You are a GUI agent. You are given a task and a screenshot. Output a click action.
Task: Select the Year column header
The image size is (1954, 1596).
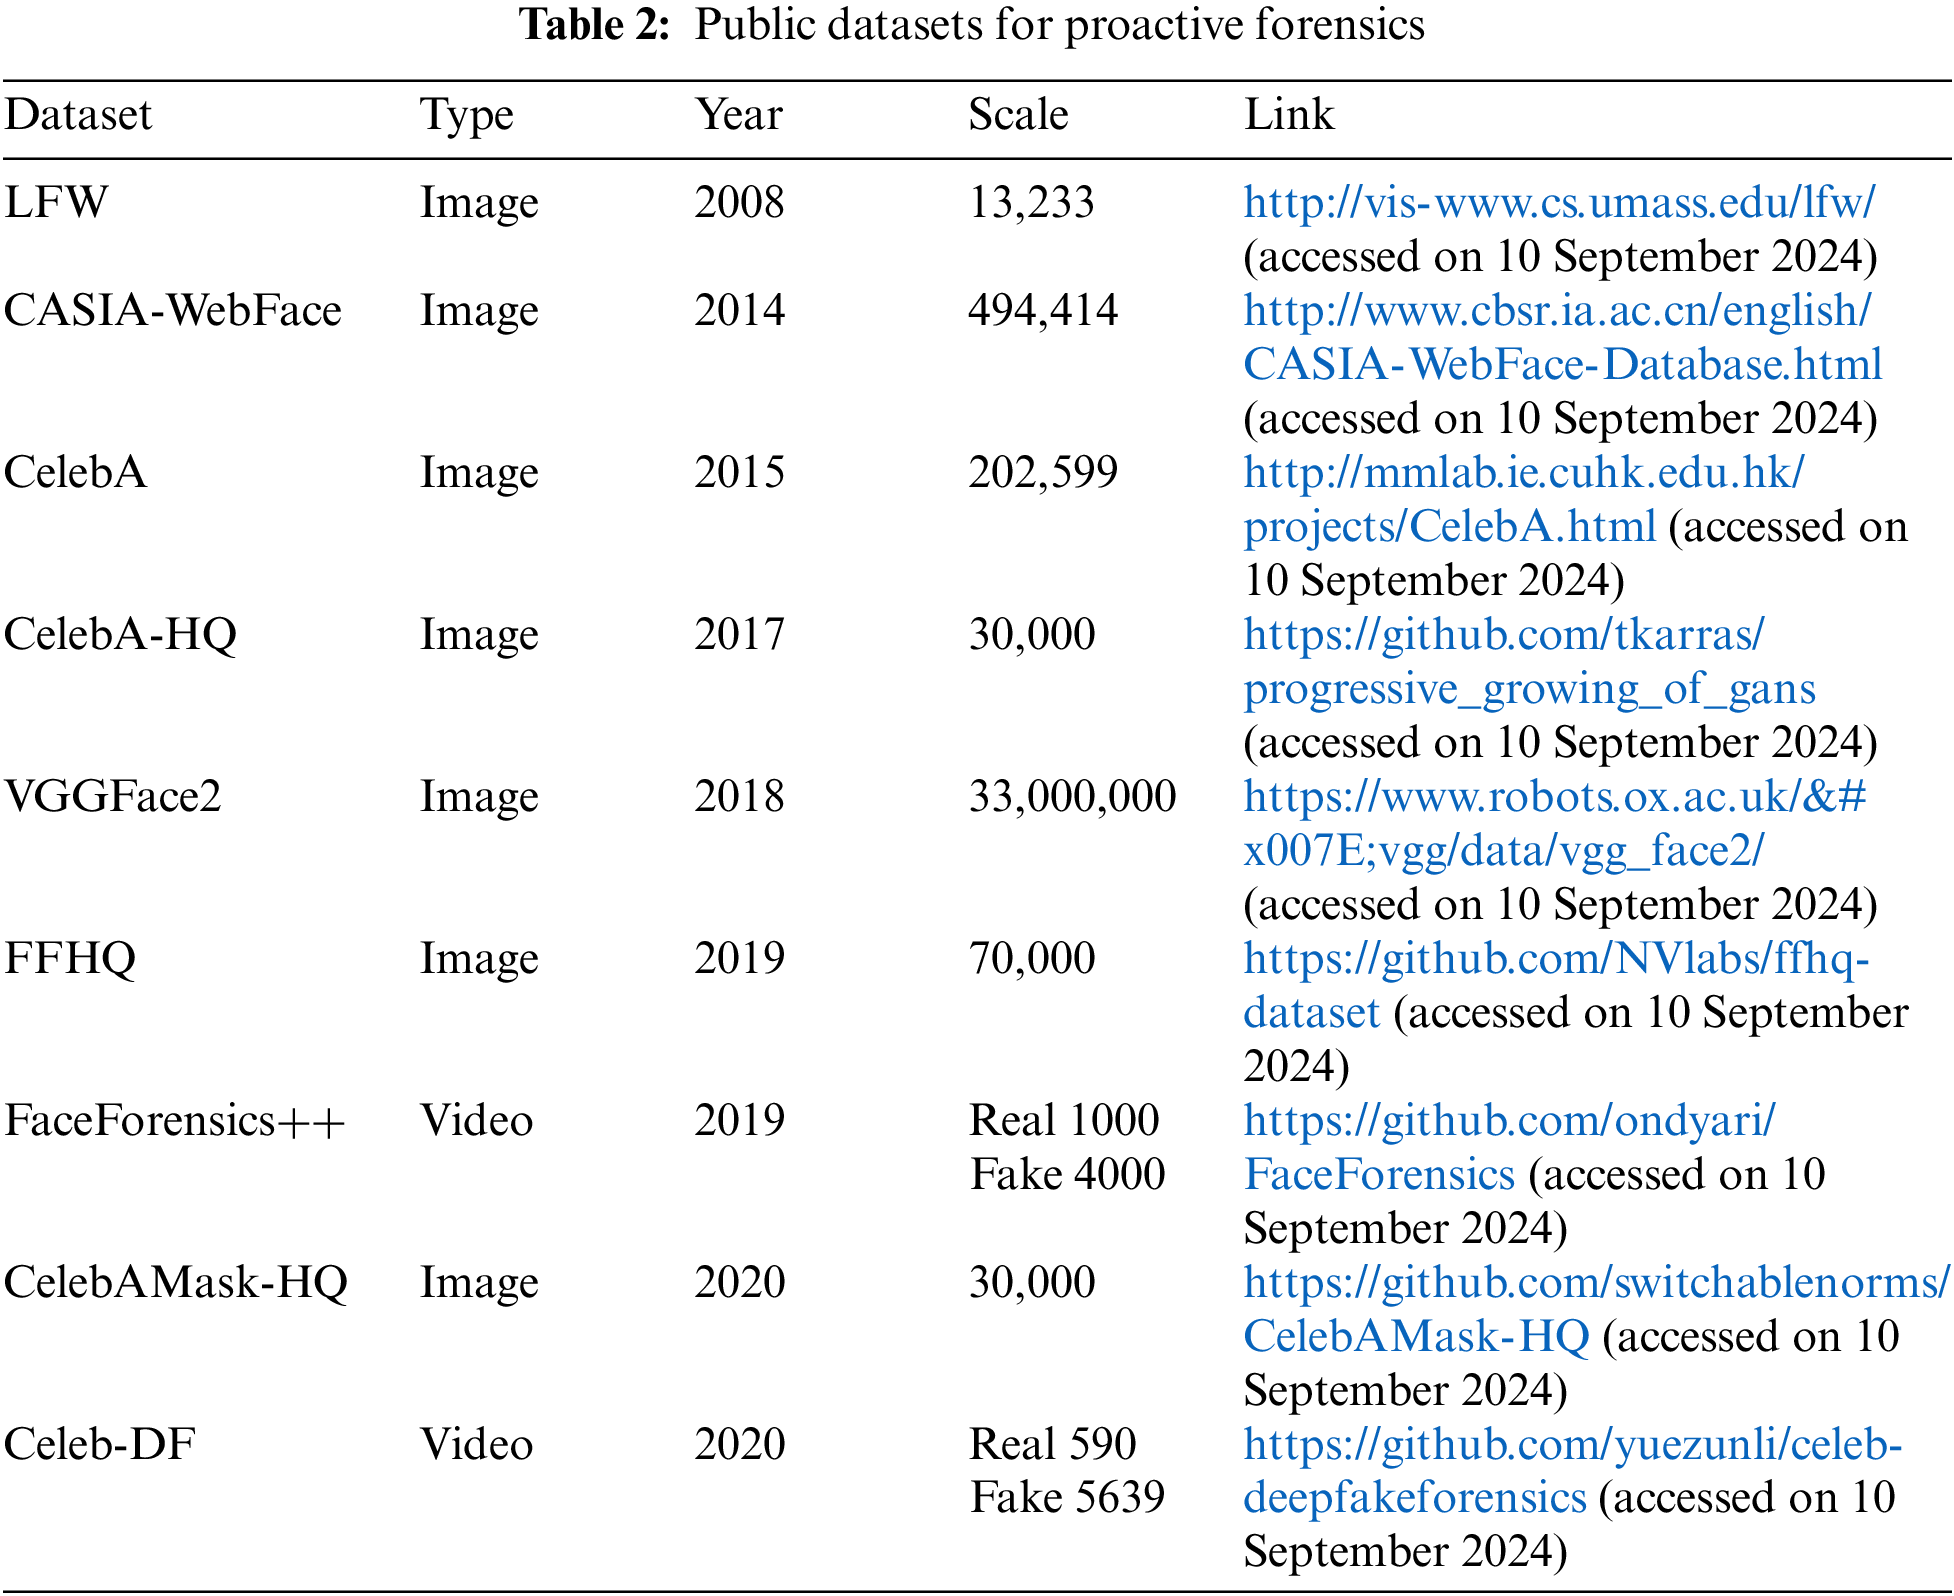coord(737,113)
